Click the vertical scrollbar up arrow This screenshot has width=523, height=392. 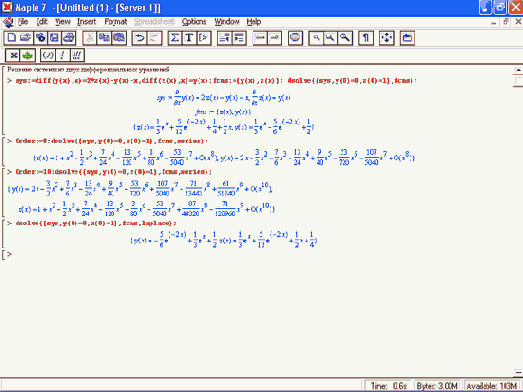(x=518, y=70)
